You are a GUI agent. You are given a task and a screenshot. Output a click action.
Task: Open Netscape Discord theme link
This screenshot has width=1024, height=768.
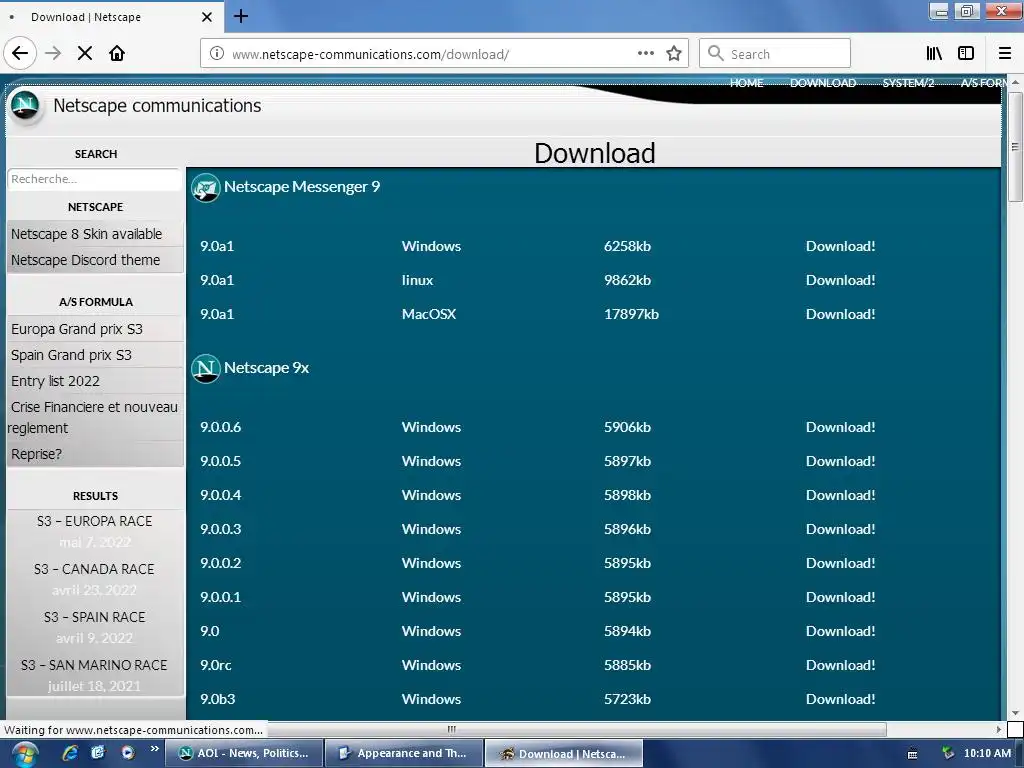pos(86,260)
